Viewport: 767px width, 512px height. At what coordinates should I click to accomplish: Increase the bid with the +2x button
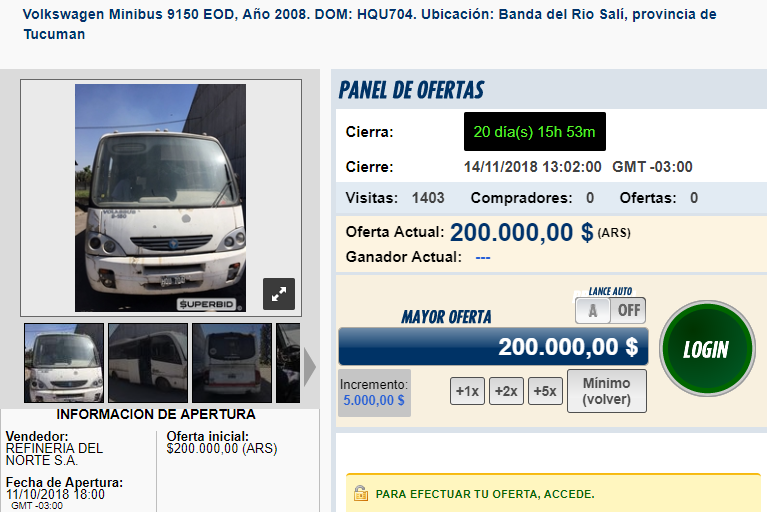coord(506,391)
